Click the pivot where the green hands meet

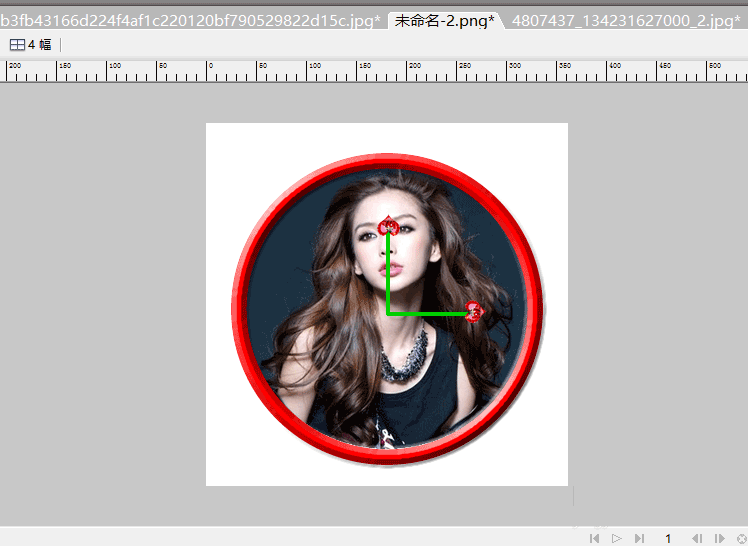click(x=388, y=314)
